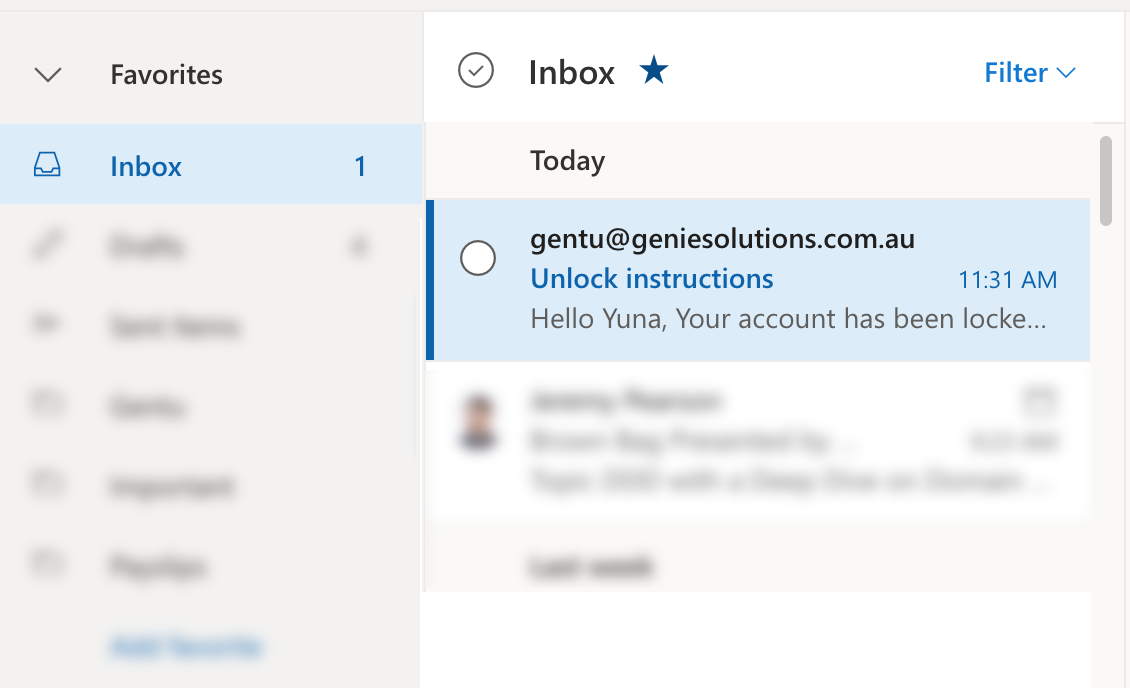Select the Unlock instructions email's circle checkbox
The image size is (1130, 688).
(x=478, y=258)
